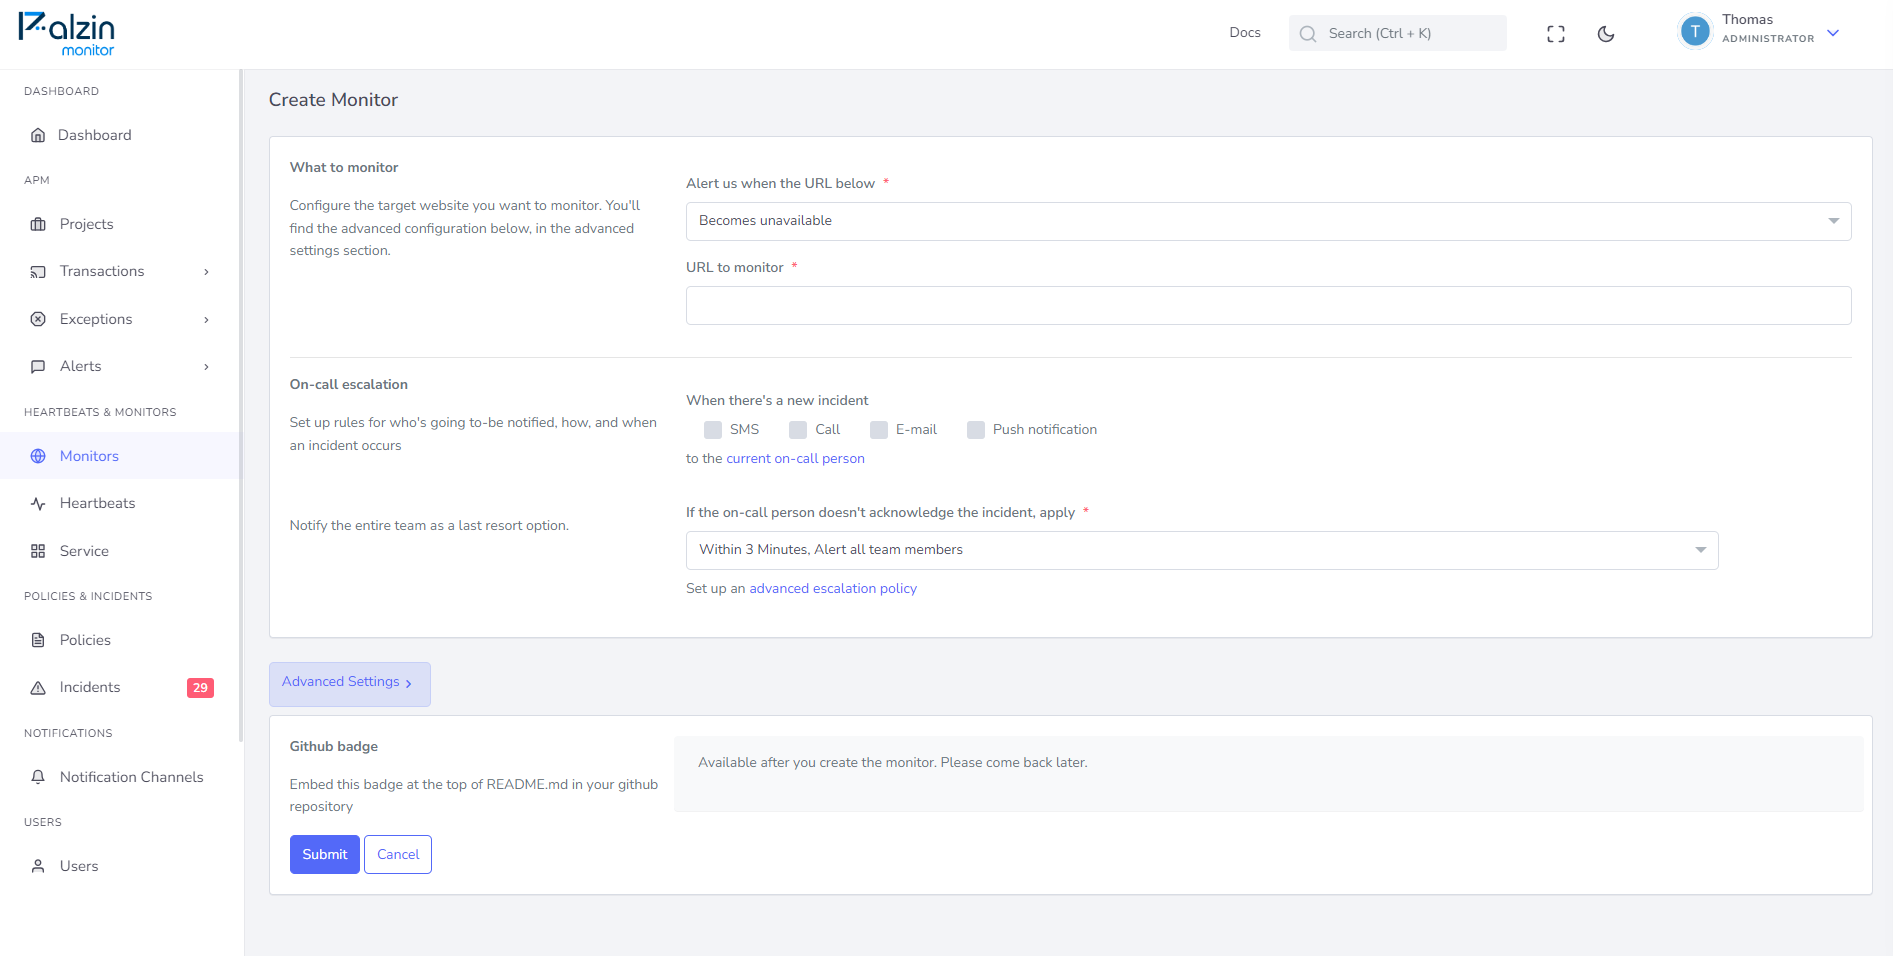Expand Advanced Settings section
The height and width of the screenshot is (956, 1893).
(349, 684)
